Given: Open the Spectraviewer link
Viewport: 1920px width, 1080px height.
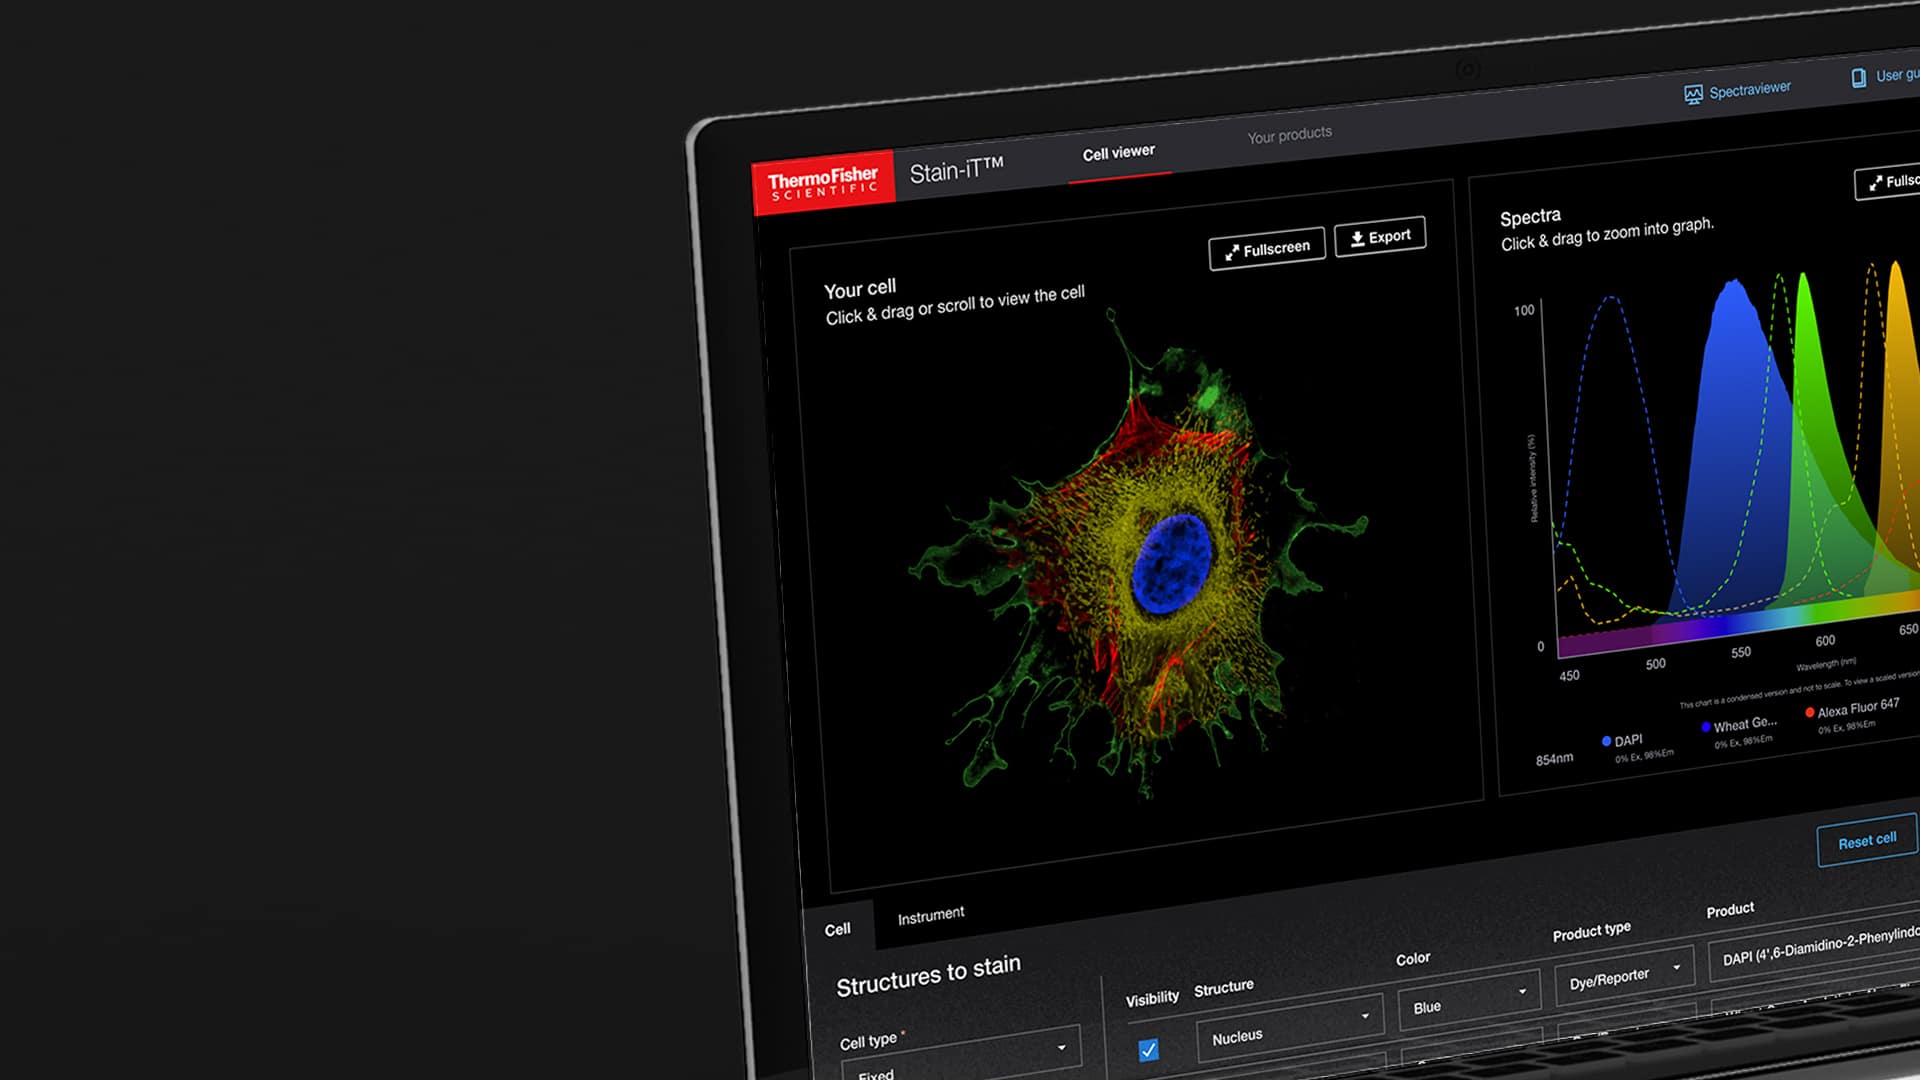Looking at the screenshot, I should pos(1737,91).
